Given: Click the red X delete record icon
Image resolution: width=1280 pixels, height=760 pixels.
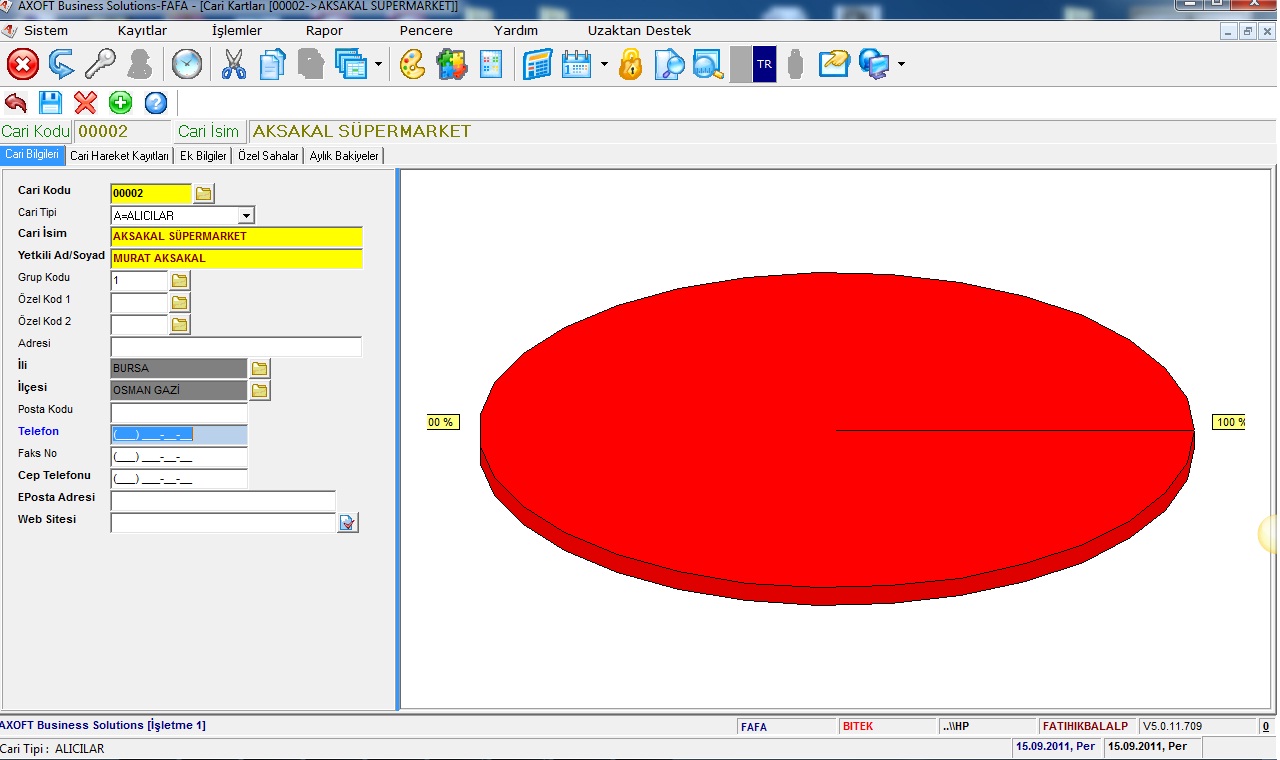Looking at the screenshot, I should pyautogui.click(x=85, y=102).
